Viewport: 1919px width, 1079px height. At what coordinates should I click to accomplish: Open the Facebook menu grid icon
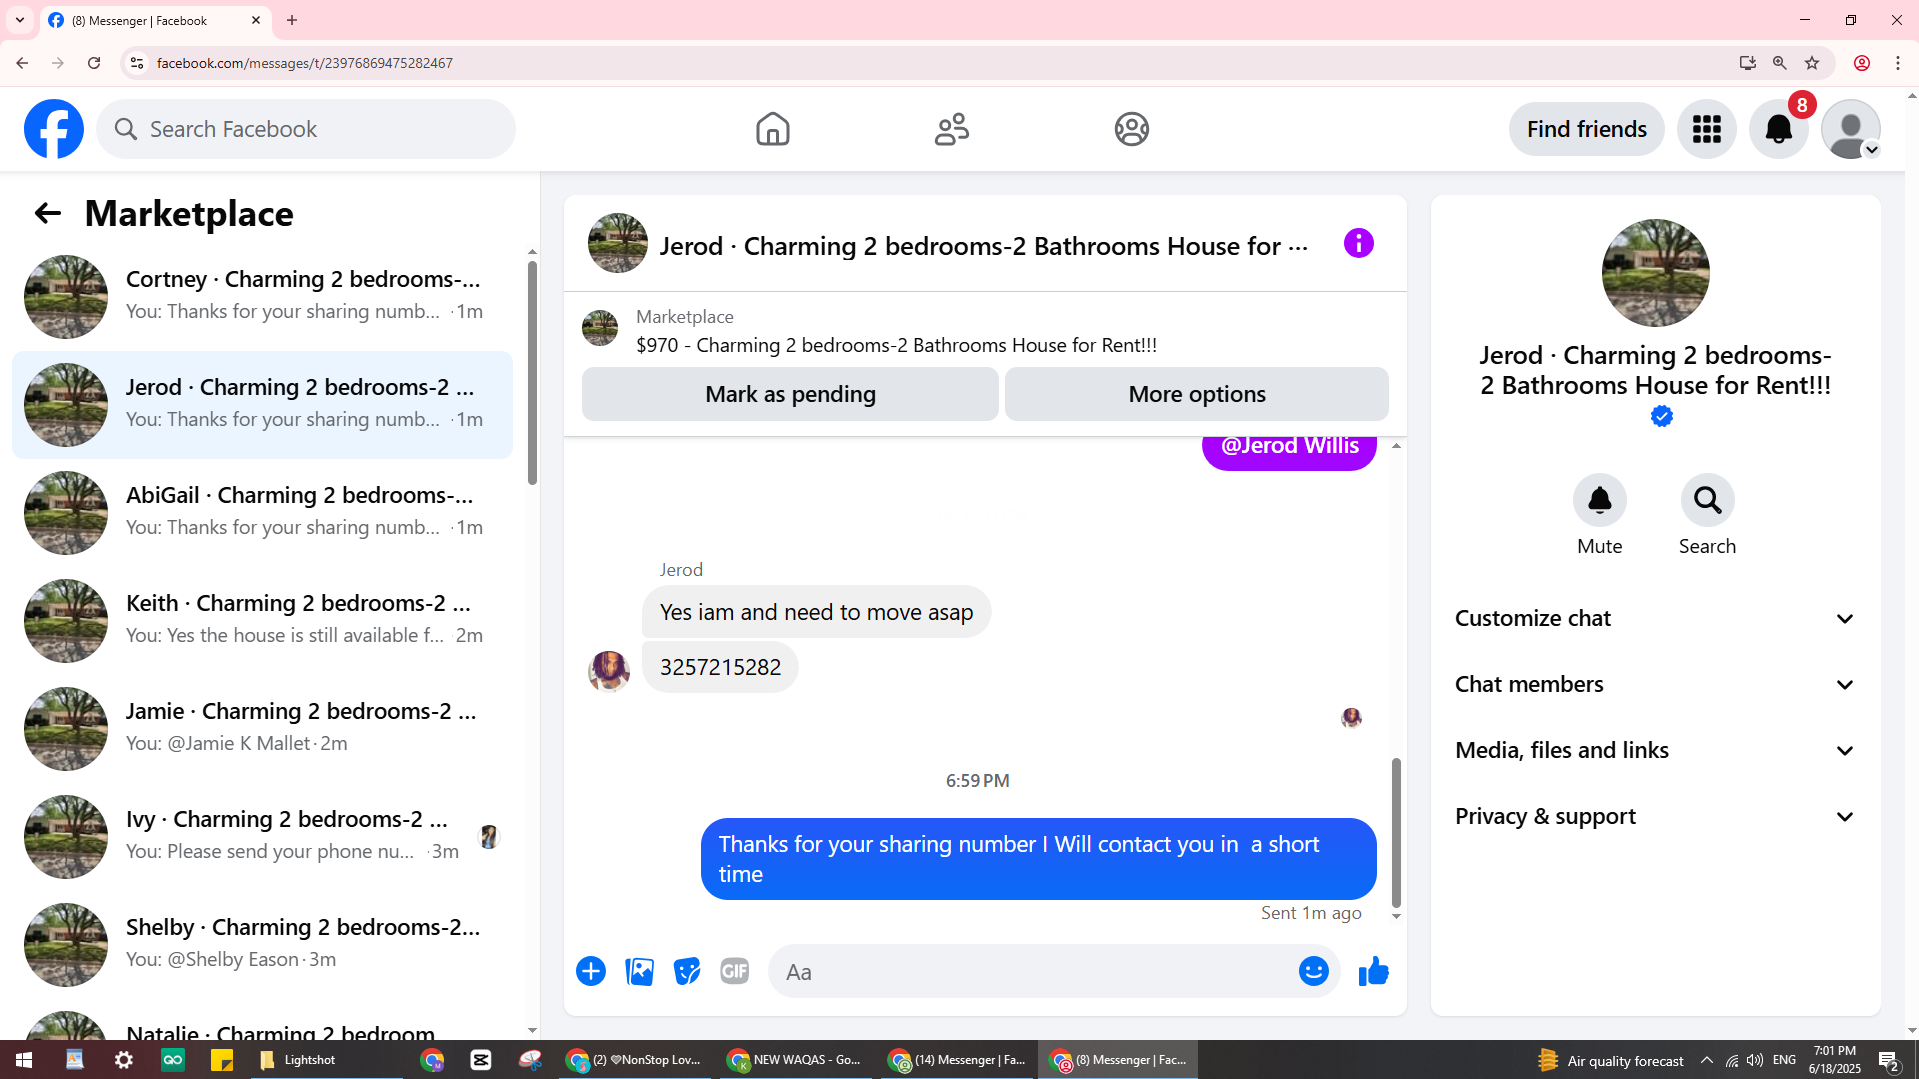1707,129
